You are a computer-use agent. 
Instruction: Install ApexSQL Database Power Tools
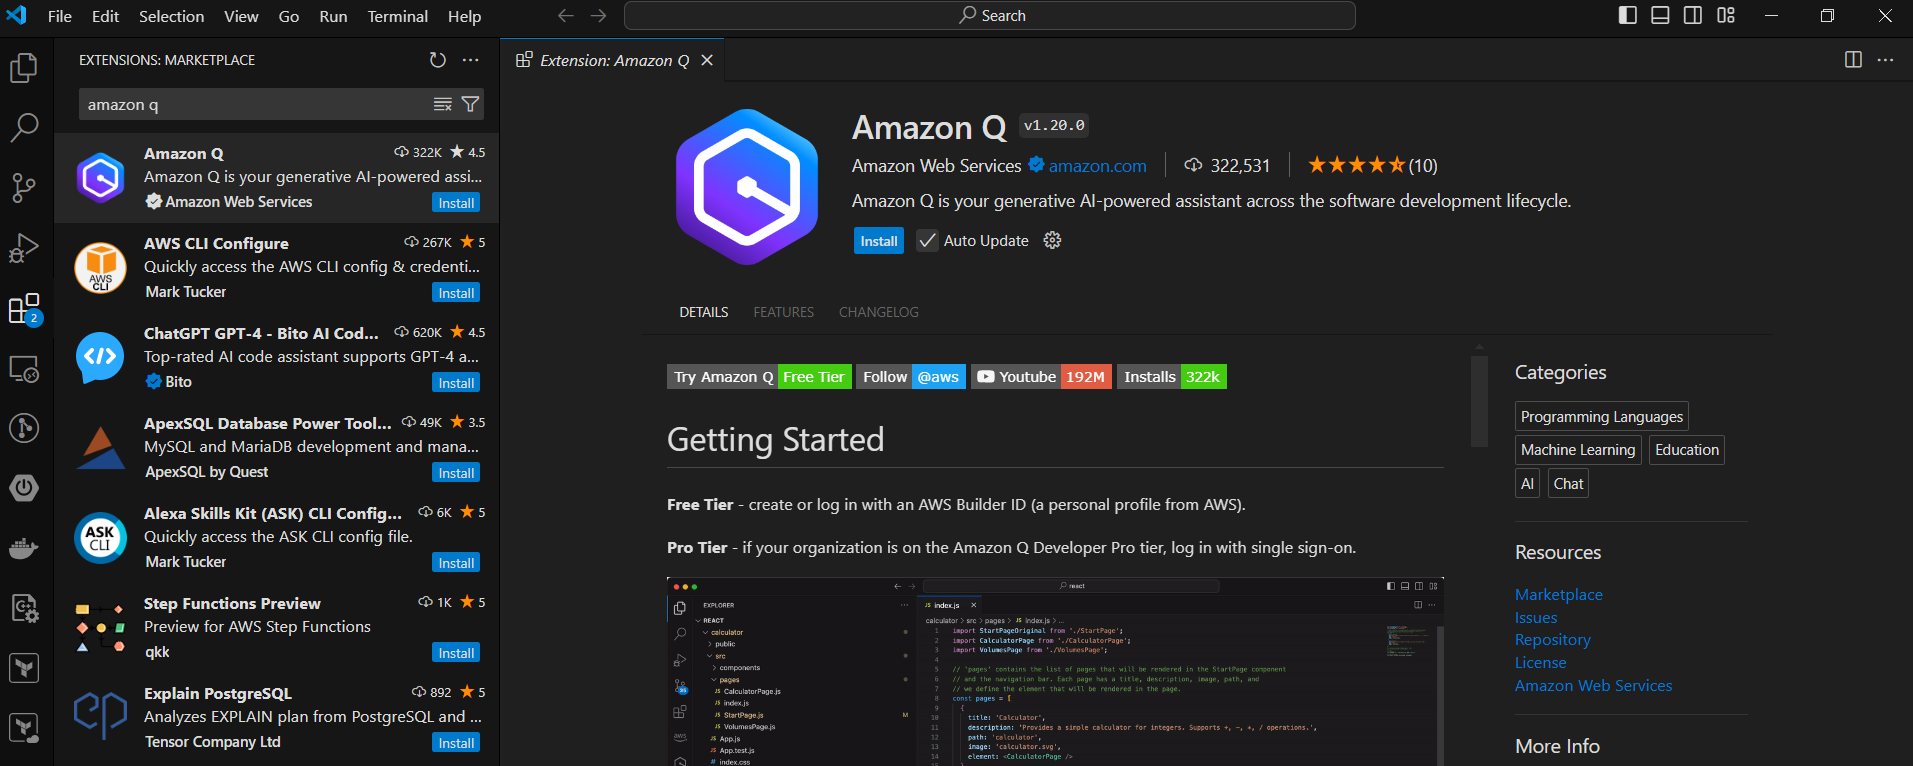pyautogui.click(x=457, y=473)
